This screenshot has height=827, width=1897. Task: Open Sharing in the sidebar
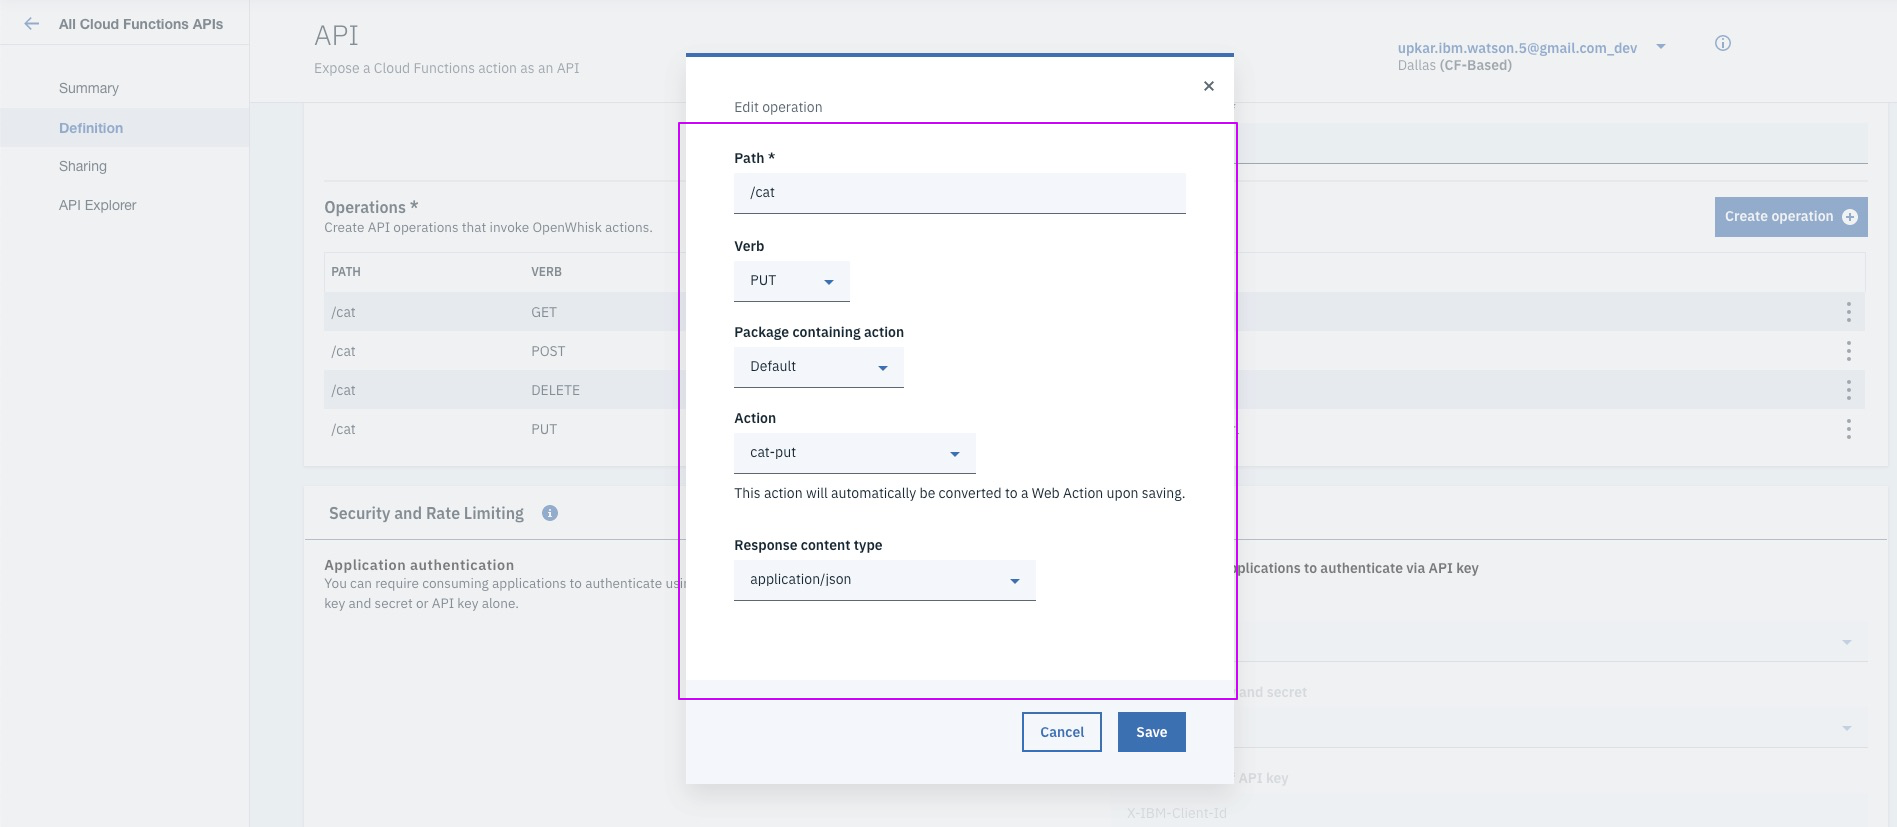pos(83,166)
